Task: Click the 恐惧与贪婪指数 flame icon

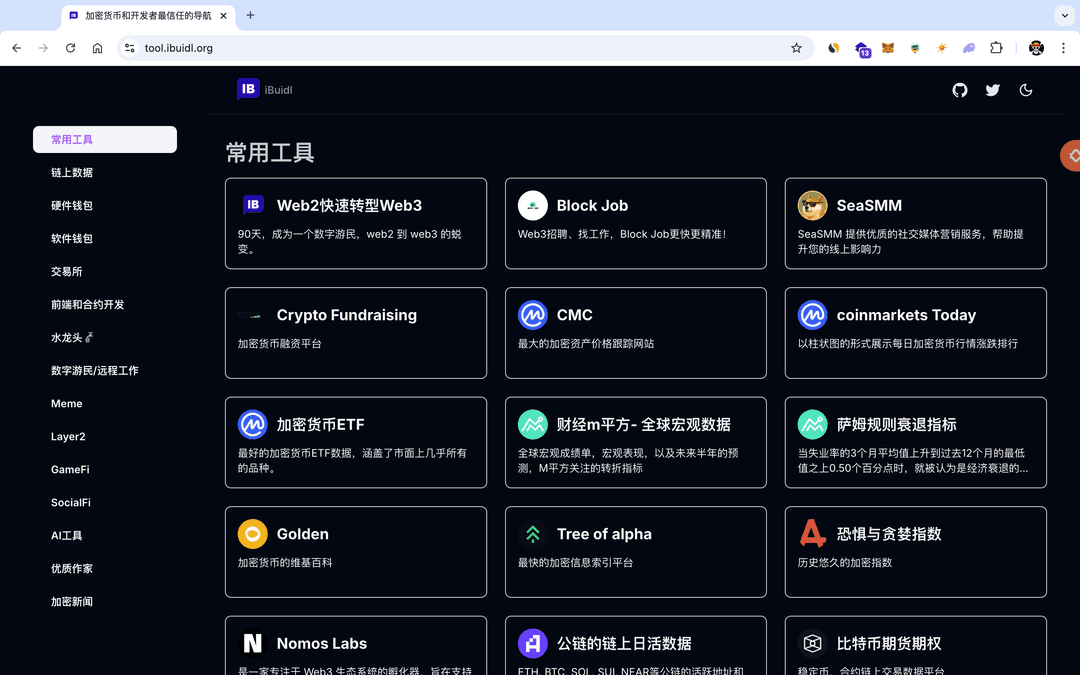Action: (x=812, y=533)
